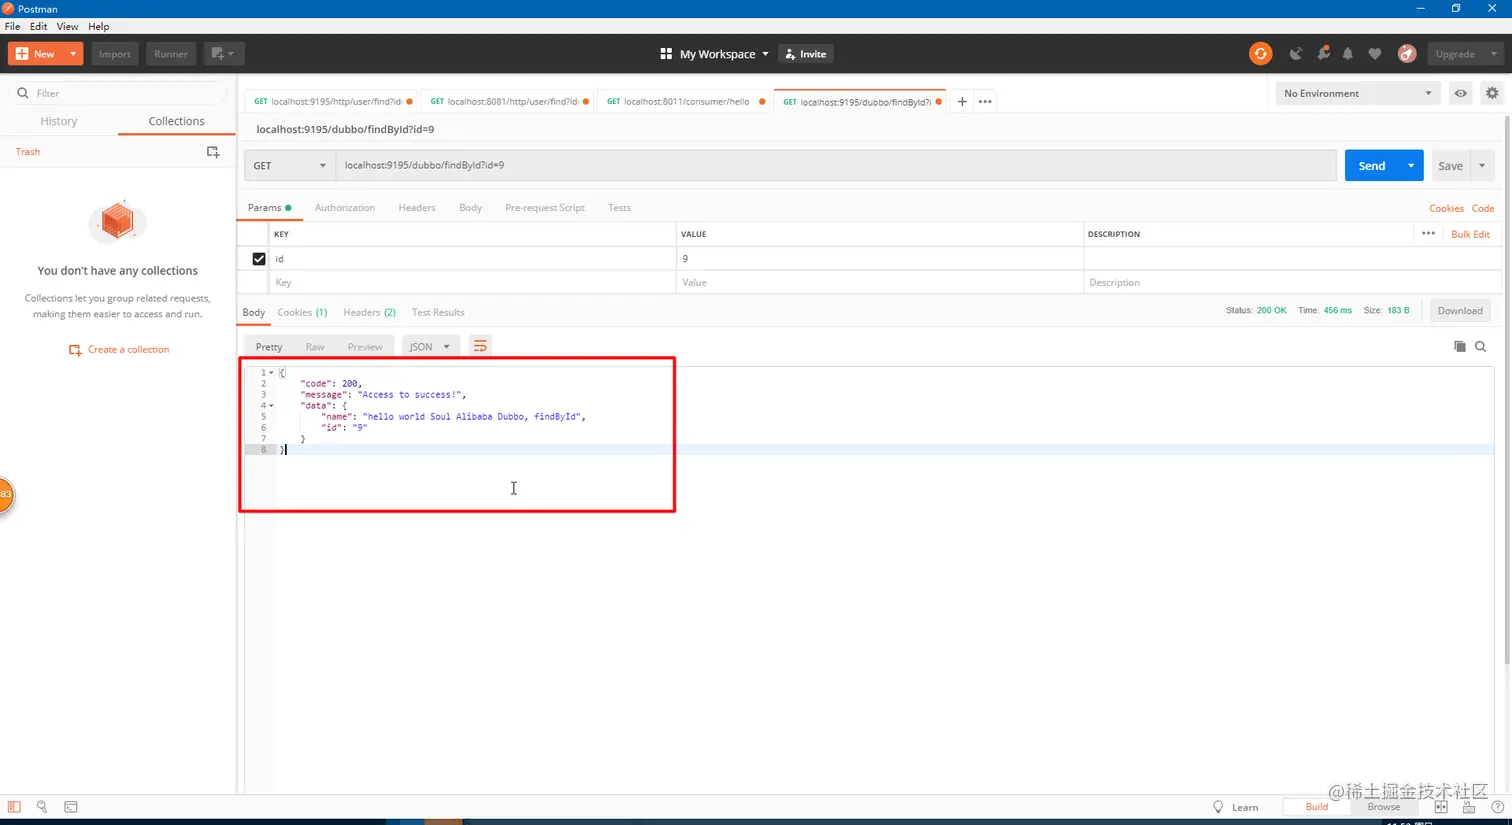Image resolution: width=1512 pixels, height=825 pixels.
Task: Open the satellite capture requests icon
Action: 1296,54
